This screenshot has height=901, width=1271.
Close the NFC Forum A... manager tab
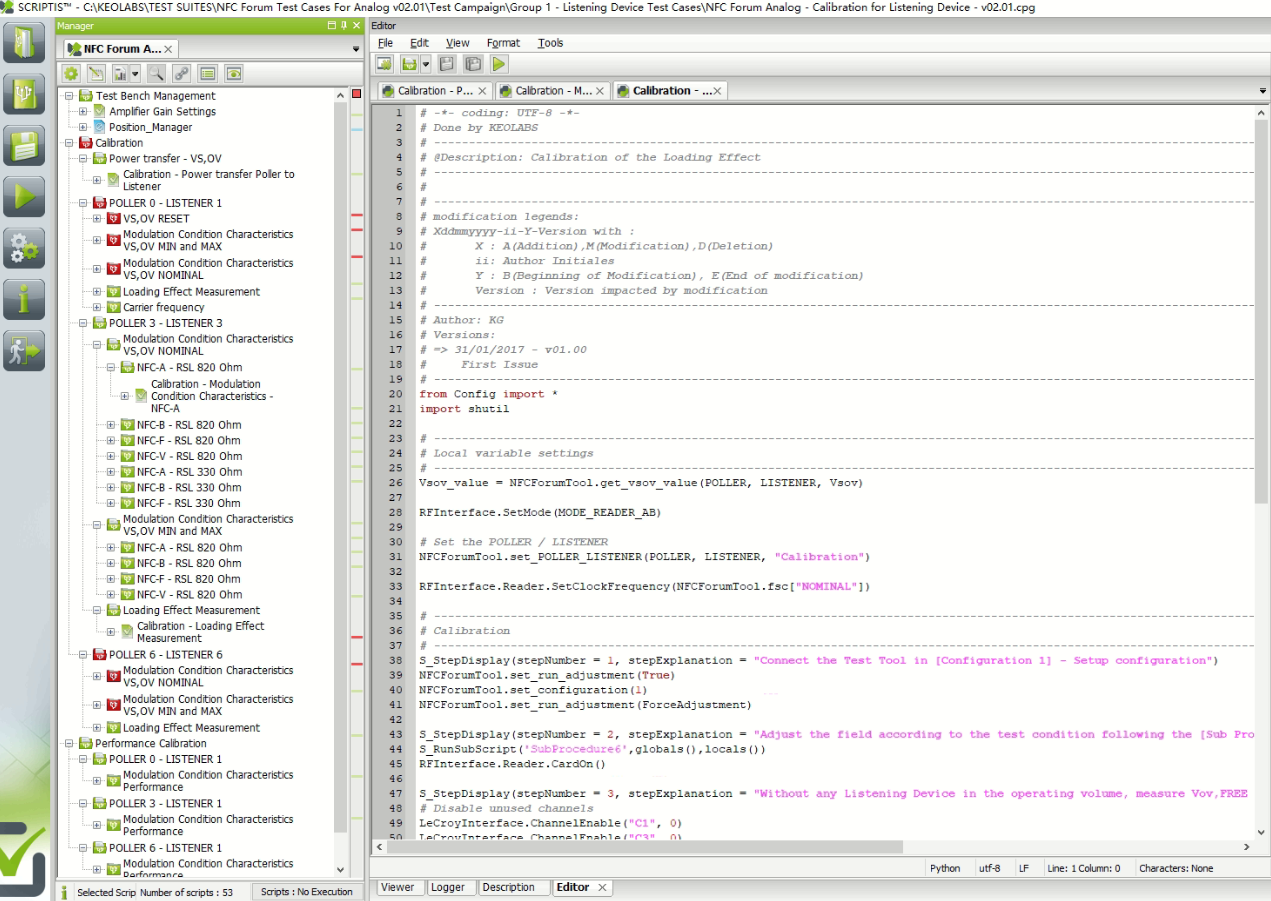(x=168, y=49)
